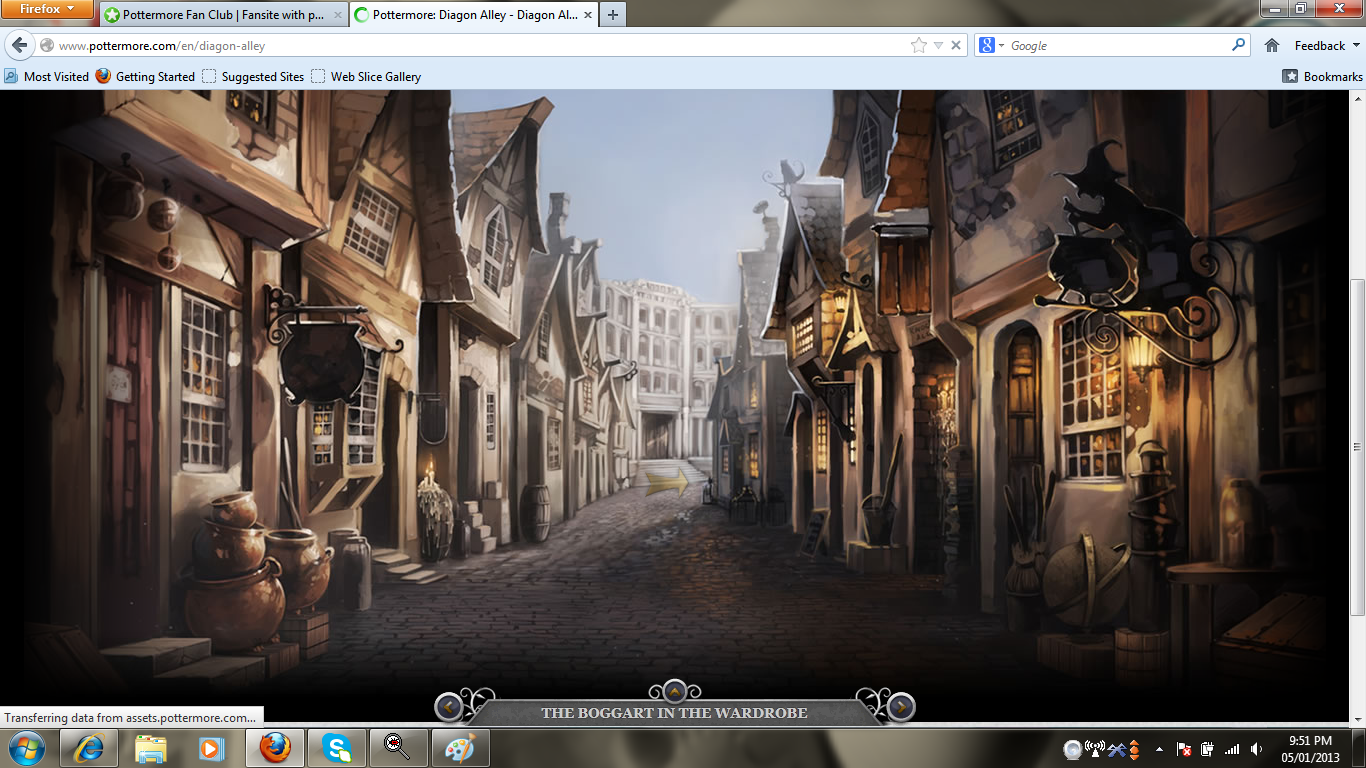Show hidden icons in the system tray
The height and width of the screenshot is (768, 1366).
tap(1160, 748)
